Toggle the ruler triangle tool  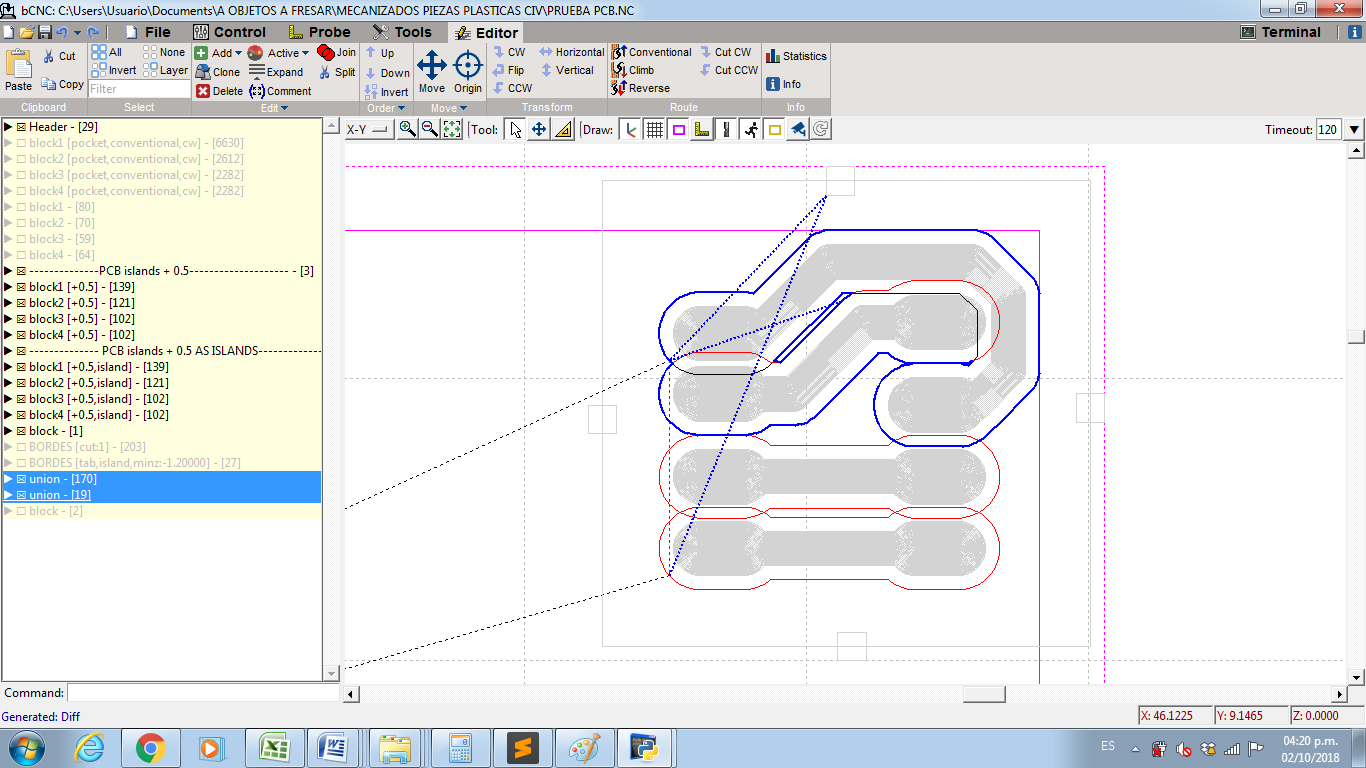(563, 129)
